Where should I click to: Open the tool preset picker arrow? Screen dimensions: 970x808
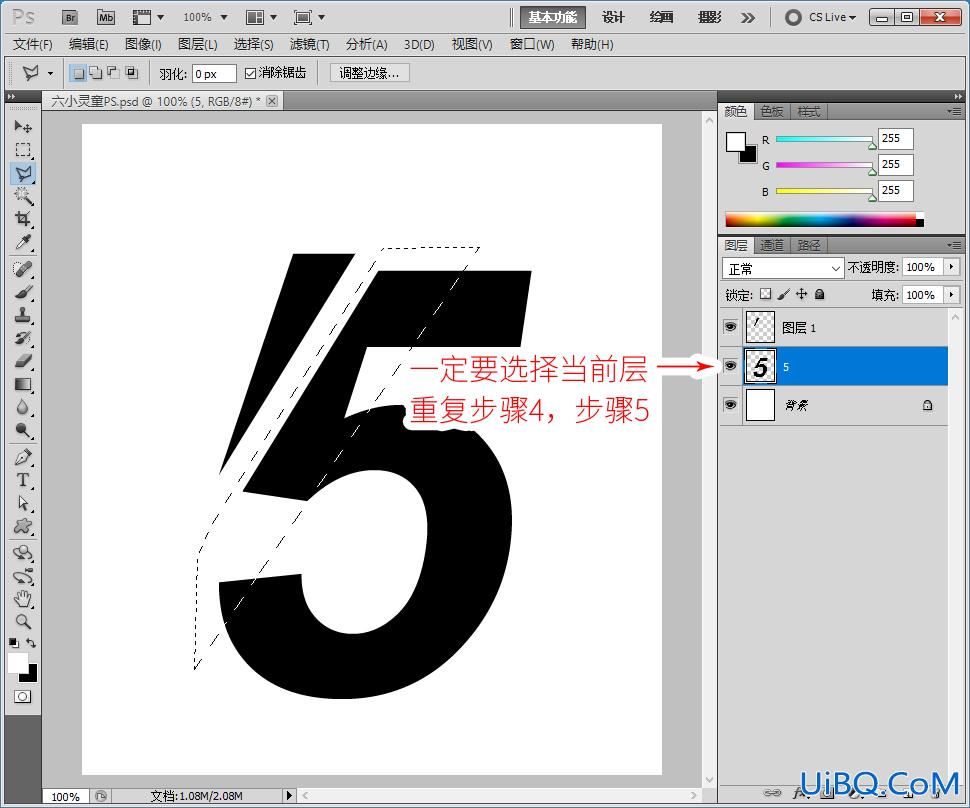pyautogui.click(x=50, y=74)
